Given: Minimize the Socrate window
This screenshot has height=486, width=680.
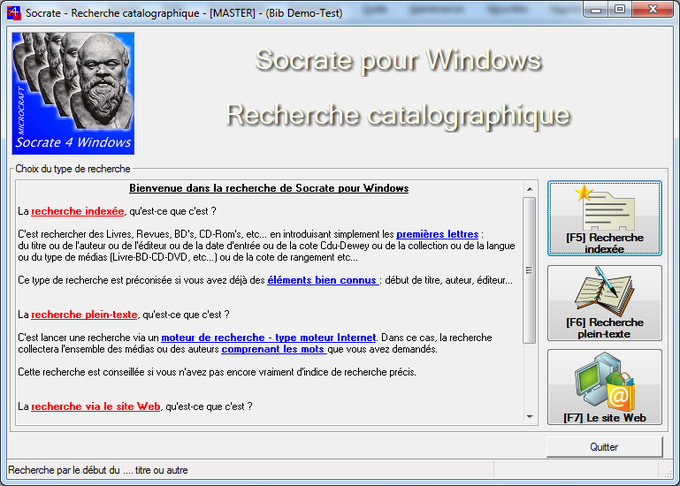Looking at the screenshot, I should pos(596,10).
